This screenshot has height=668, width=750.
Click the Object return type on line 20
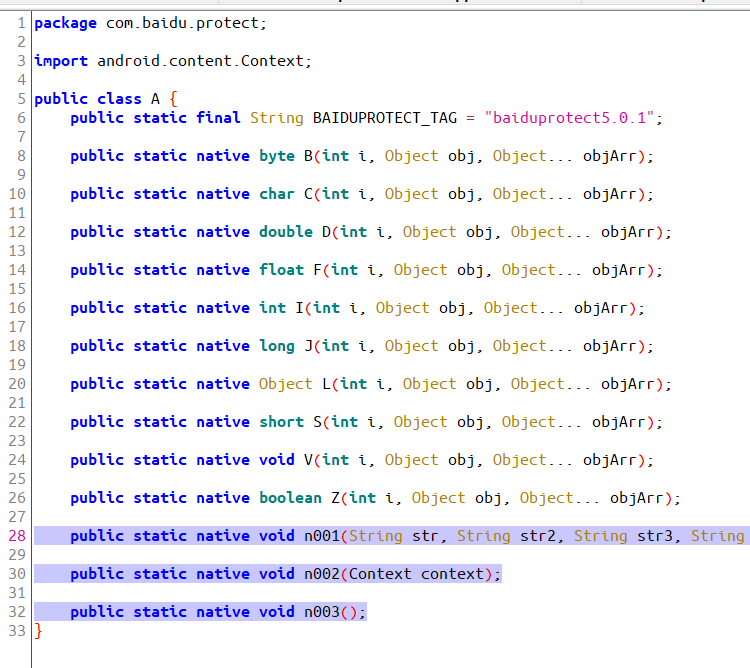click(x=286, y=384)
